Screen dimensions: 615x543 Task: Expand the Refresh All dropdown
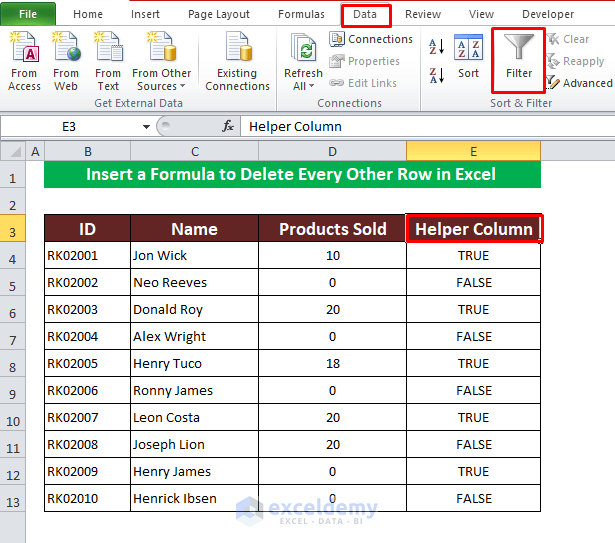pyautogui.click(x=303, y=86)
